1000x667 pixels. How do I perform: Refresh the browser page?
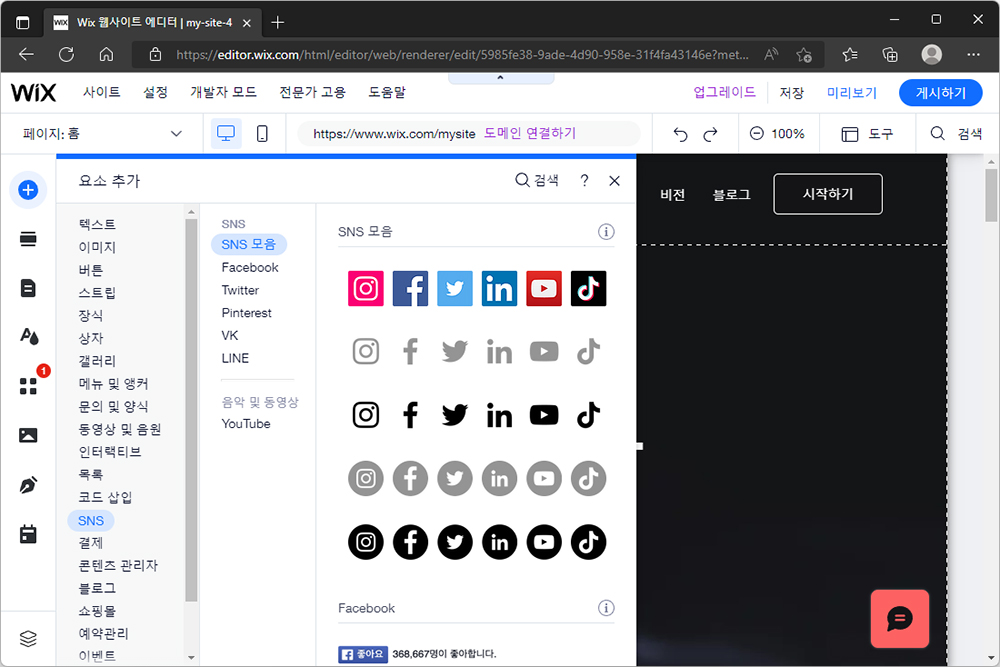(66, 54)
